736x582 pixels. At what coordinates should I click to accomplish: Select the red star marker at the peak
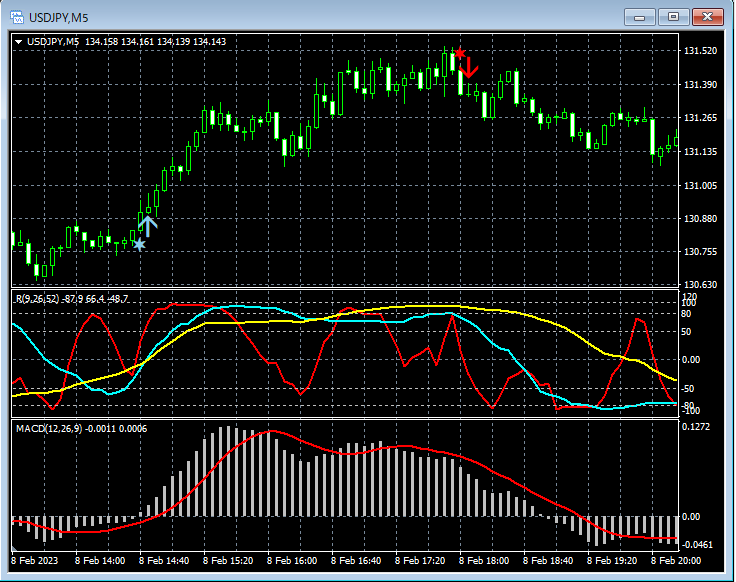[x=459, y=53]
